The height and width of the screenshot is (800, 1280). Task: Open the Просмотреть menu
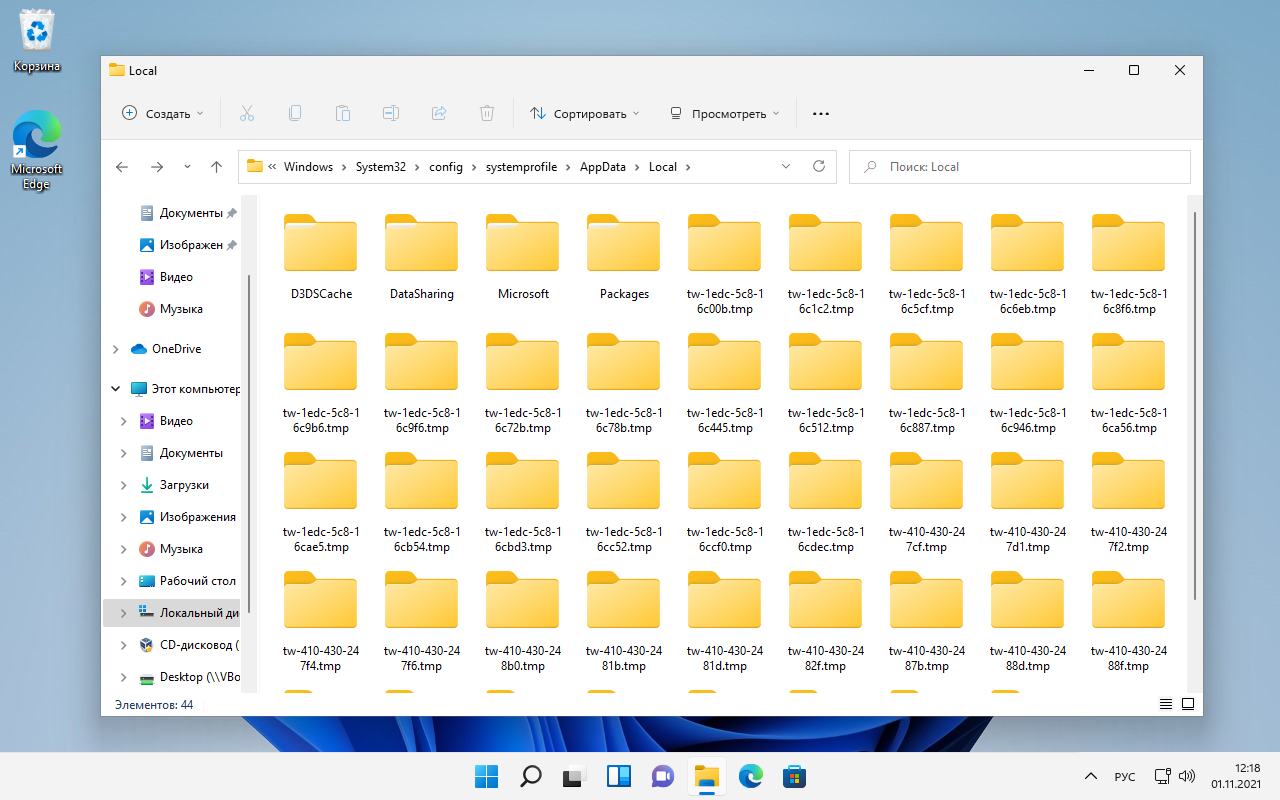[724, 113]
